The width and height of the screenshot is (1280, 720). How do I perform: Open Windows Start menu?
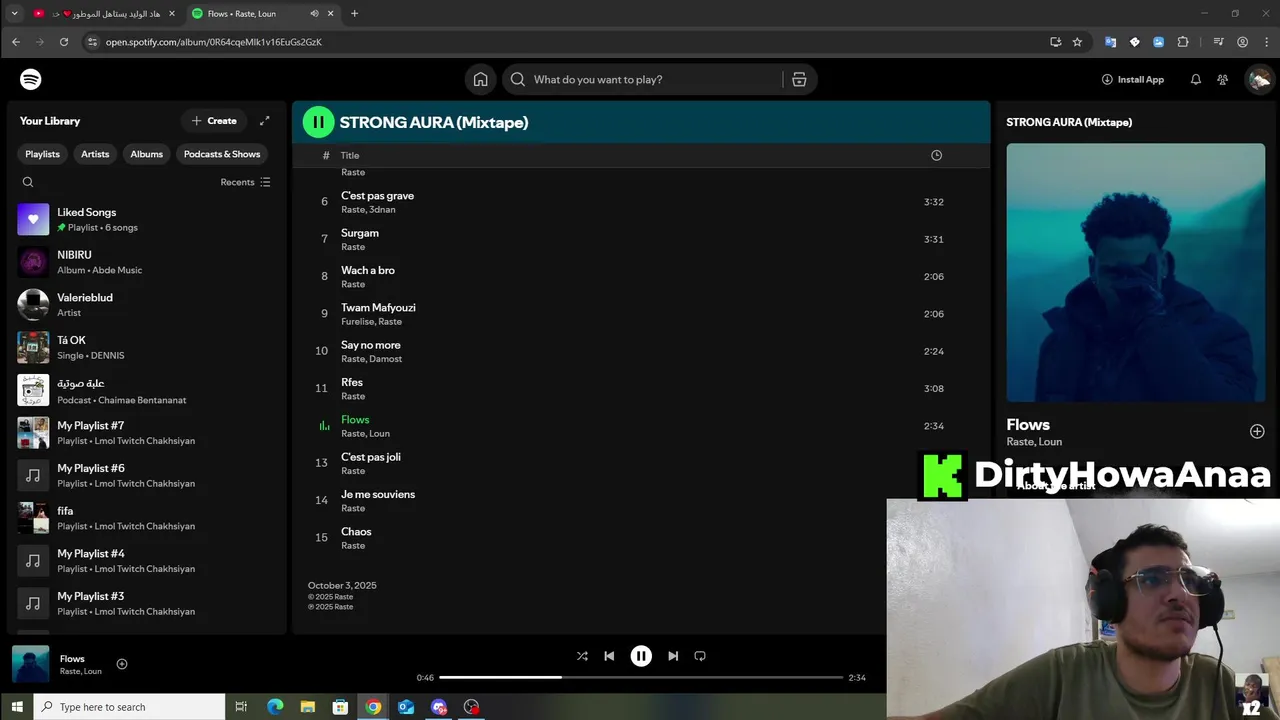pyautogui.click(x=17, y=707)
